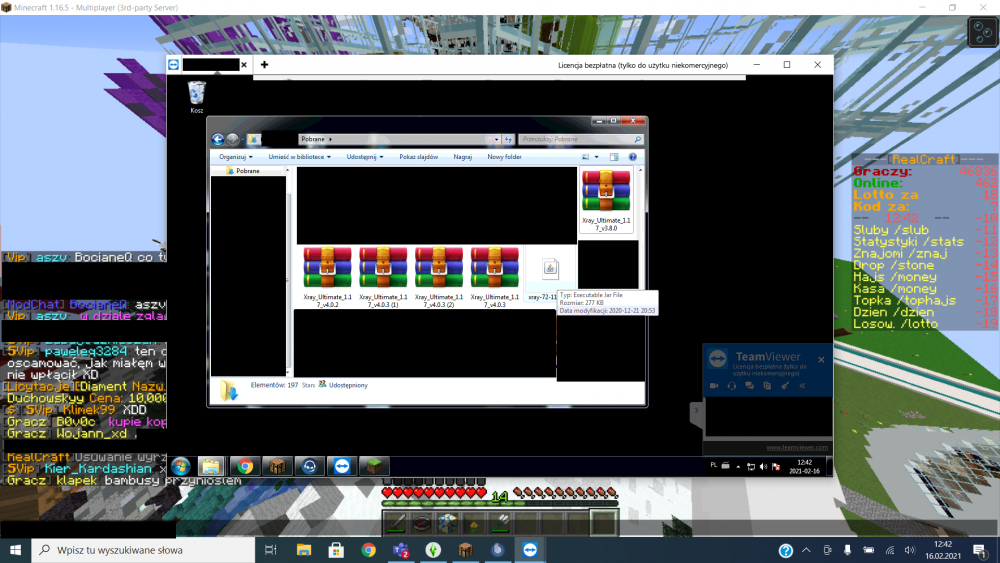Click Pokaz slajdów in Explorer toolbar

tap(418, 157)
